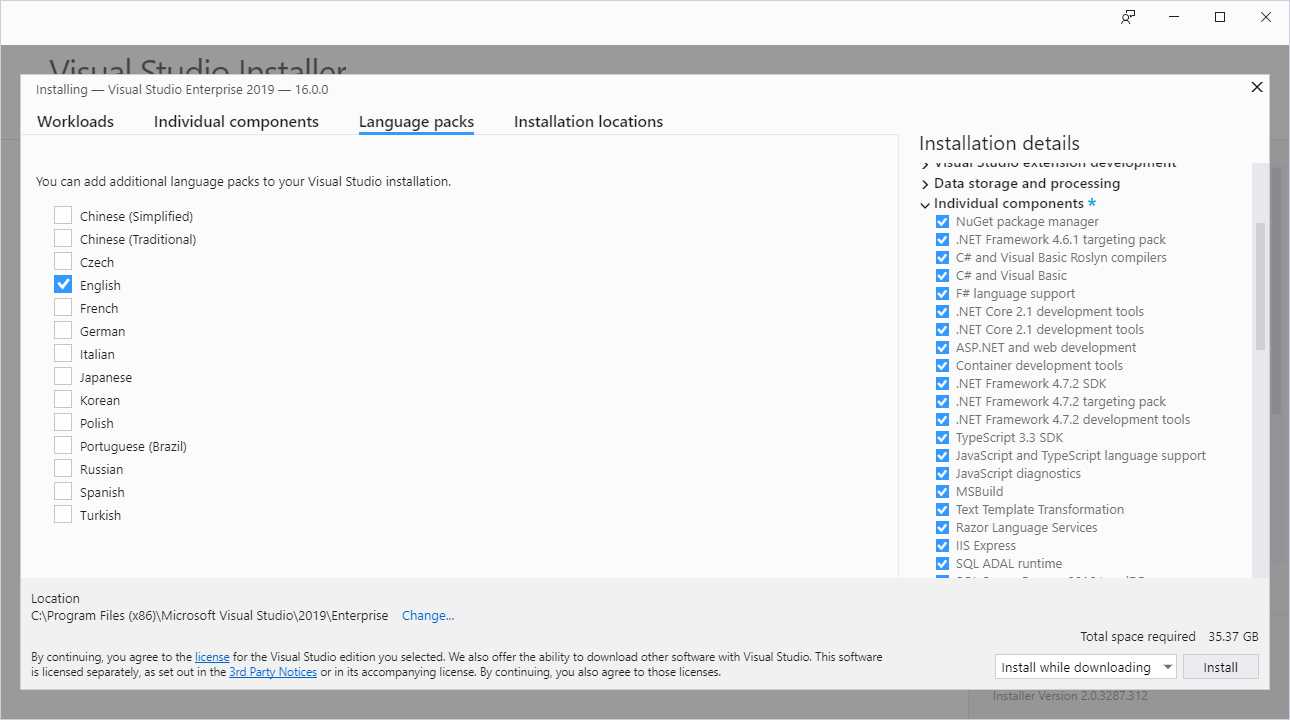Expand the Data storage and processing section
Viewport: 1290px width, 720px height.
925,184
